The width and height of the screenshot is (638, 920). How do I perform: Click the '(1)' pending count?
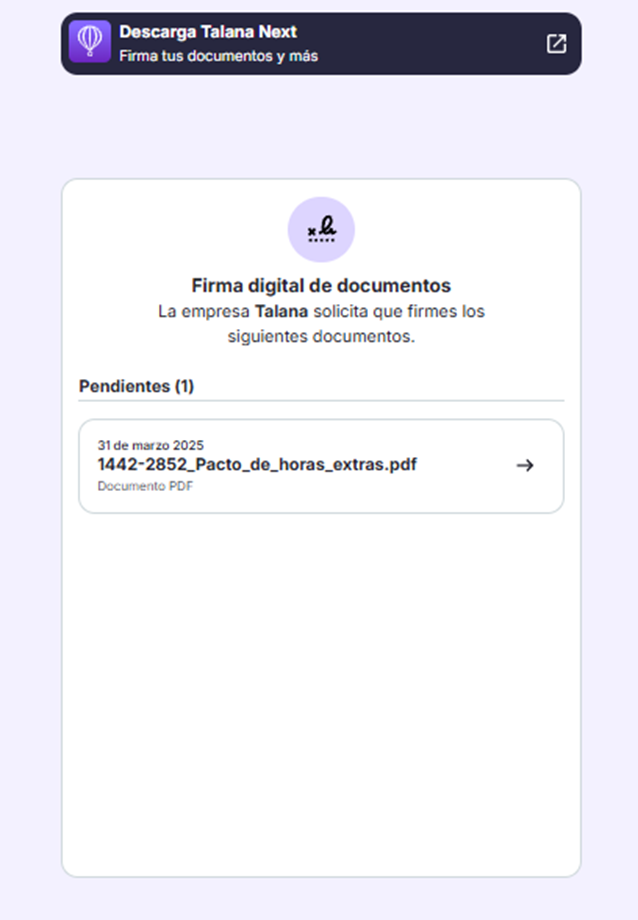184,386
